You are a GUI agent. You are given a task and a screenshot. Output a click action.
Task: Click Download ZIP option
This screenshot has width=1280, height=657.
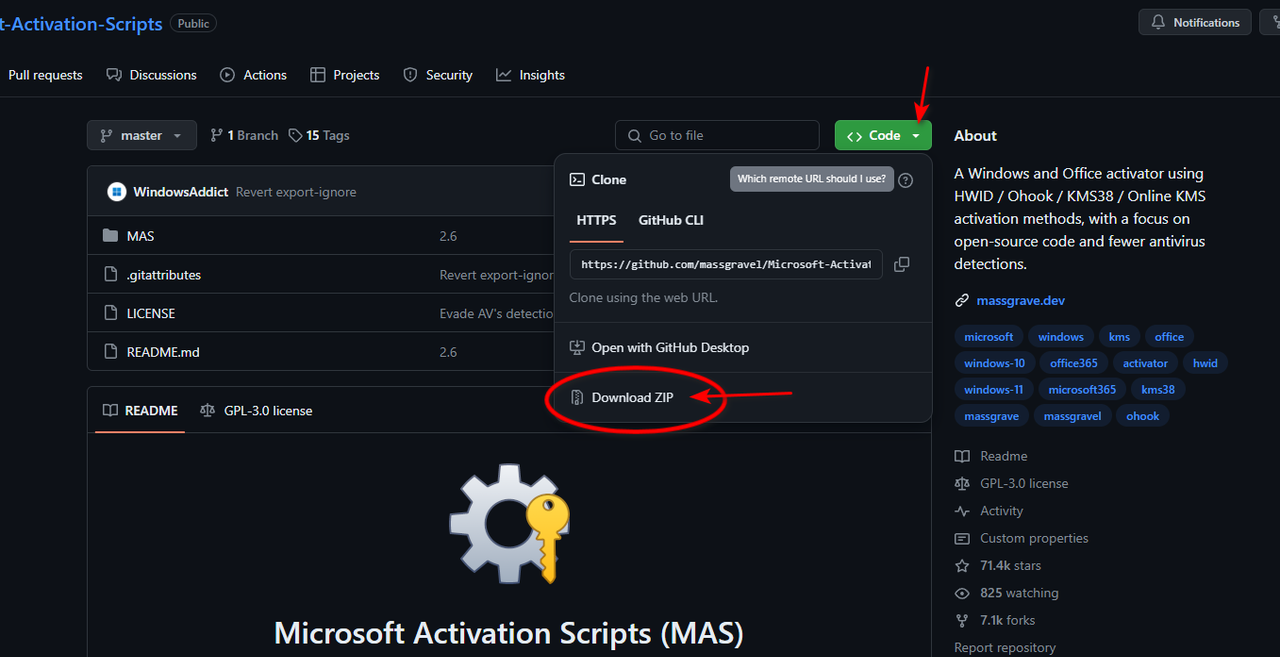tap(633, 397)
